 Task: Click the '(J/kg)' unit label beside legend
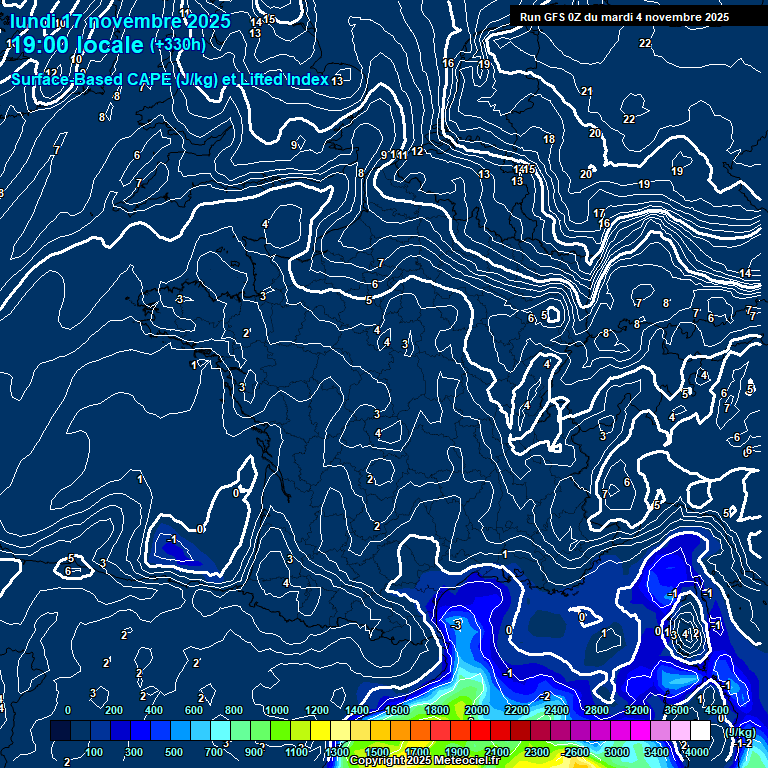(x=740, y=732)
